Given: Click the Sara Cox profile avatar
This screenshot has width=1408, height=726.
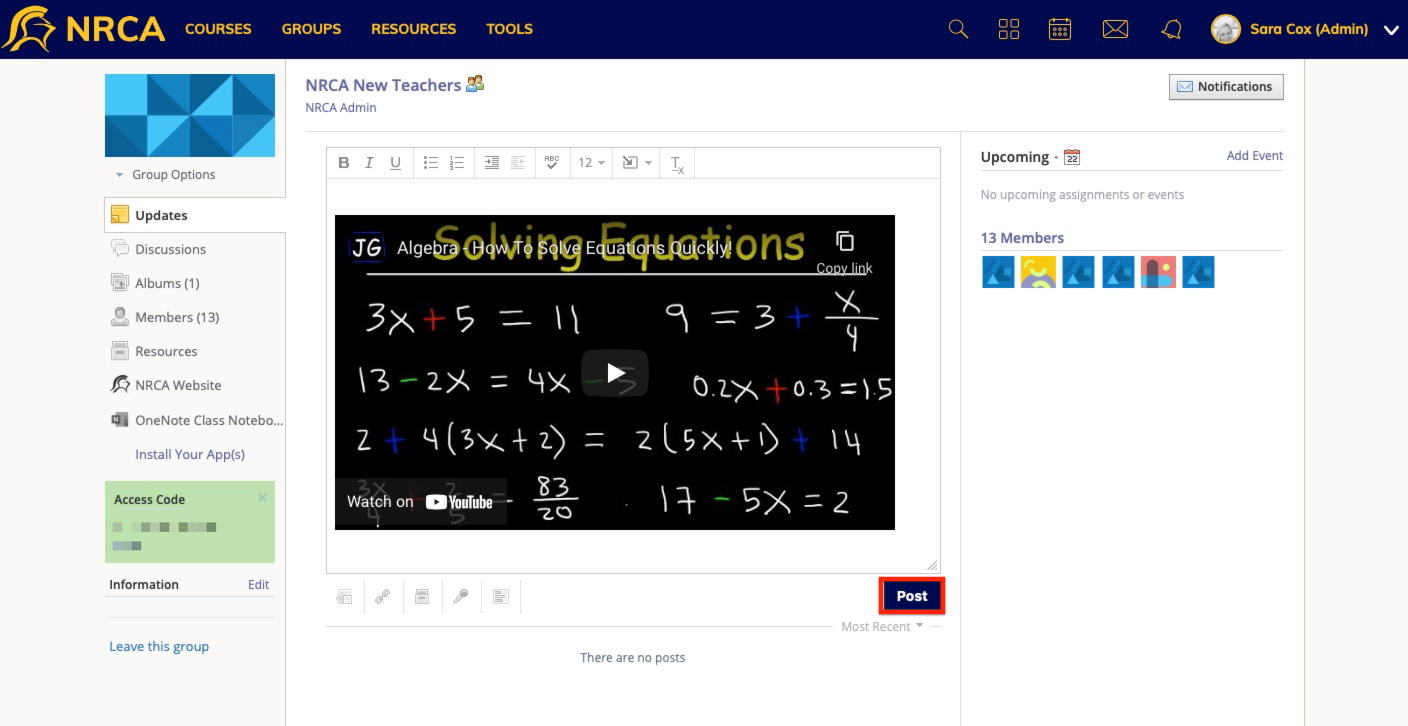Looking at the screenshot, I should tap(1226, 29).
